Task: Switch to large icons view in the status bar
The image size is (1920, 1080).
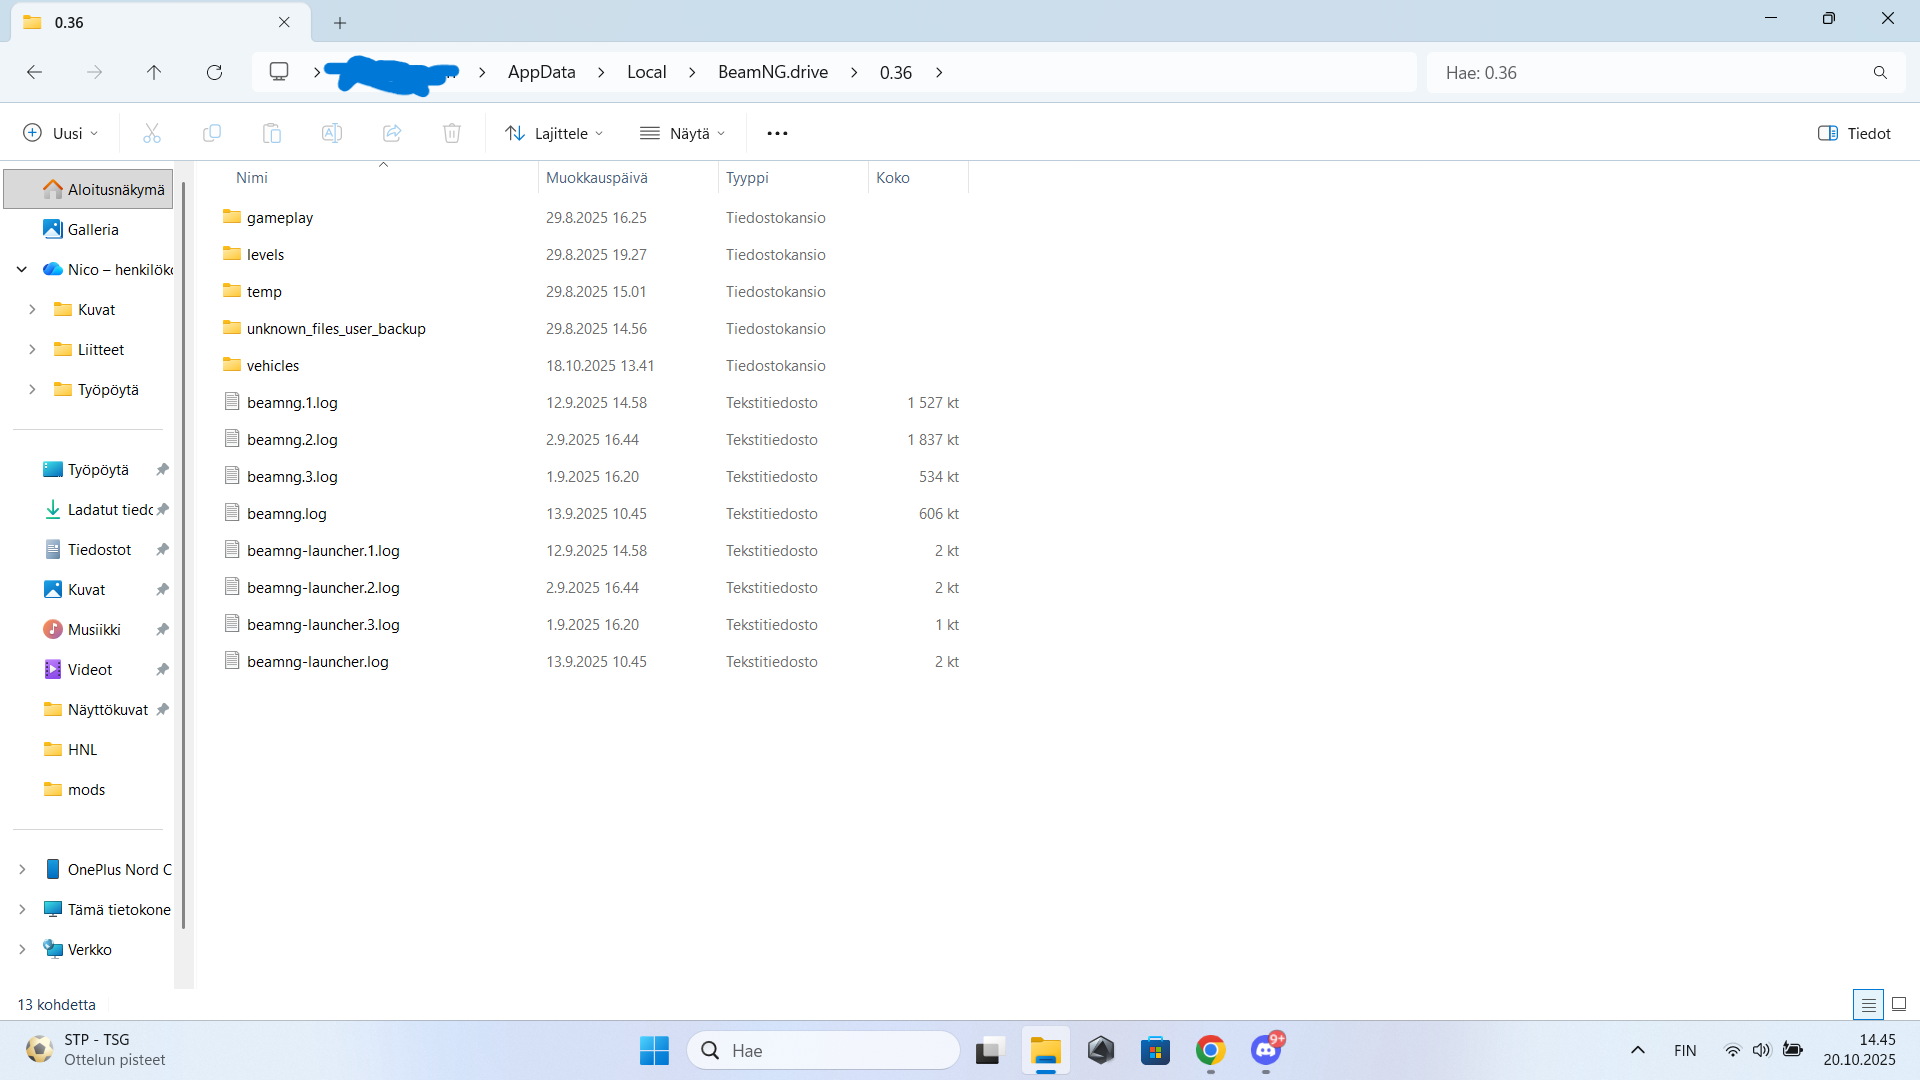Action: coord(1899,1004)
